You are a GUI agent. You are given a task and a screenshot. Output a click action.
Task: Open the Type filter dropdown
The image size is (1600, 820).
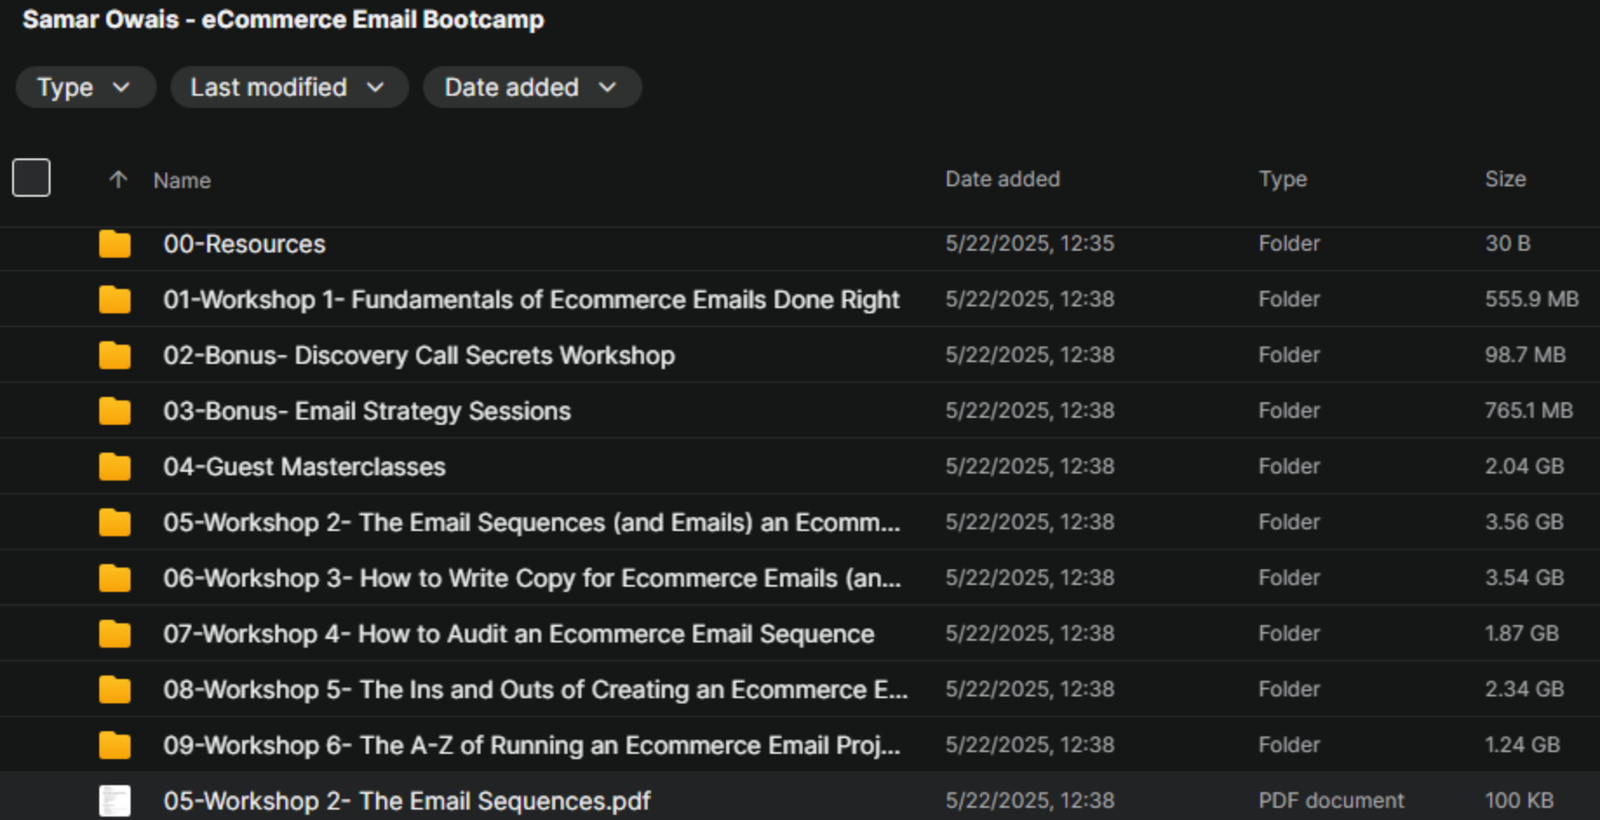86,87
